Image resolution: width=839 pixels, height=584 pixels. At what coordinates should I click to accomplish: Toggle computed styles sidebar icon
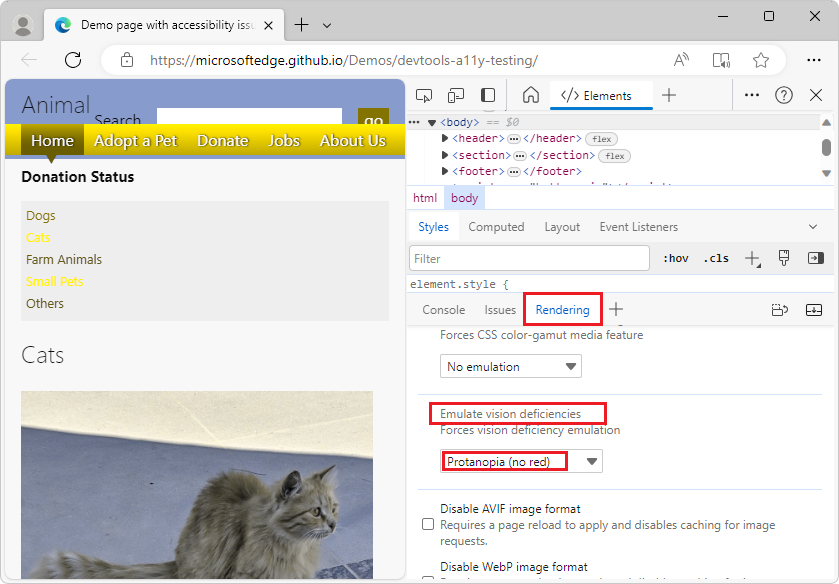(x=815, y=258)
